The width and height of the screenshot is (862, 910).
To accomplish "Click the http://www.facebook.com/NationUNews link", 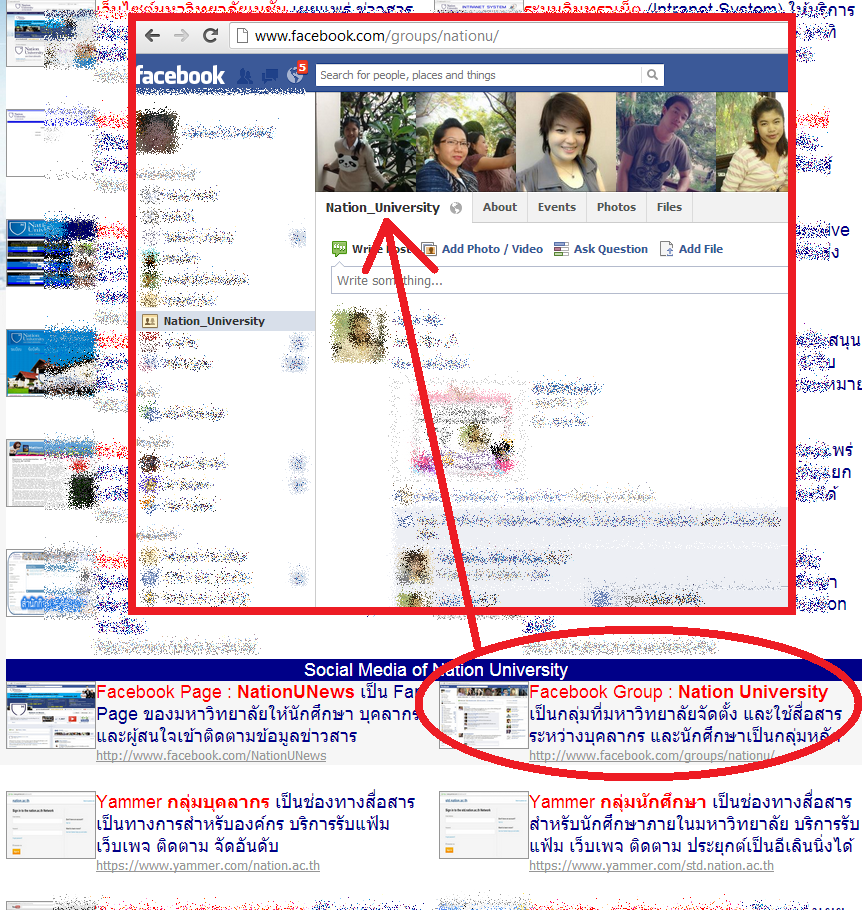I will tap(211, 756).
